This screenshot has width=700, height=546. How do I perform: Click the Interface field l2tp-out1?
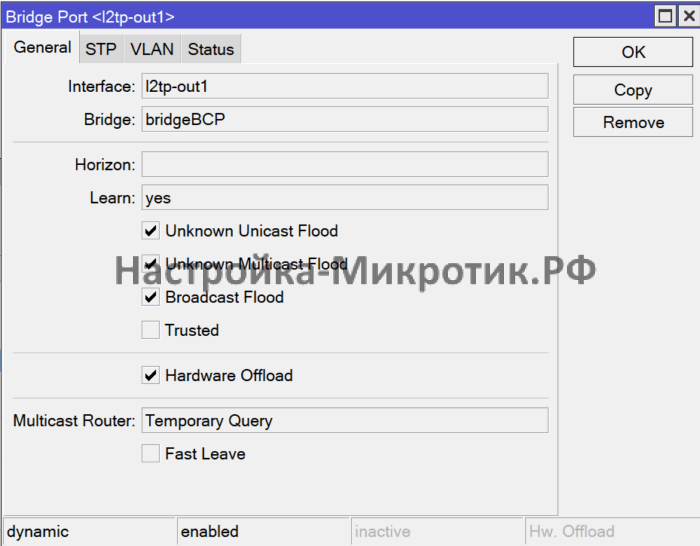click(345, 86)
